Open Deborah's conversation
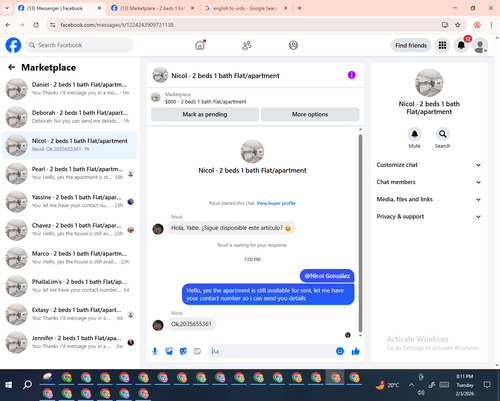500x401 pixels. [70, 117]
